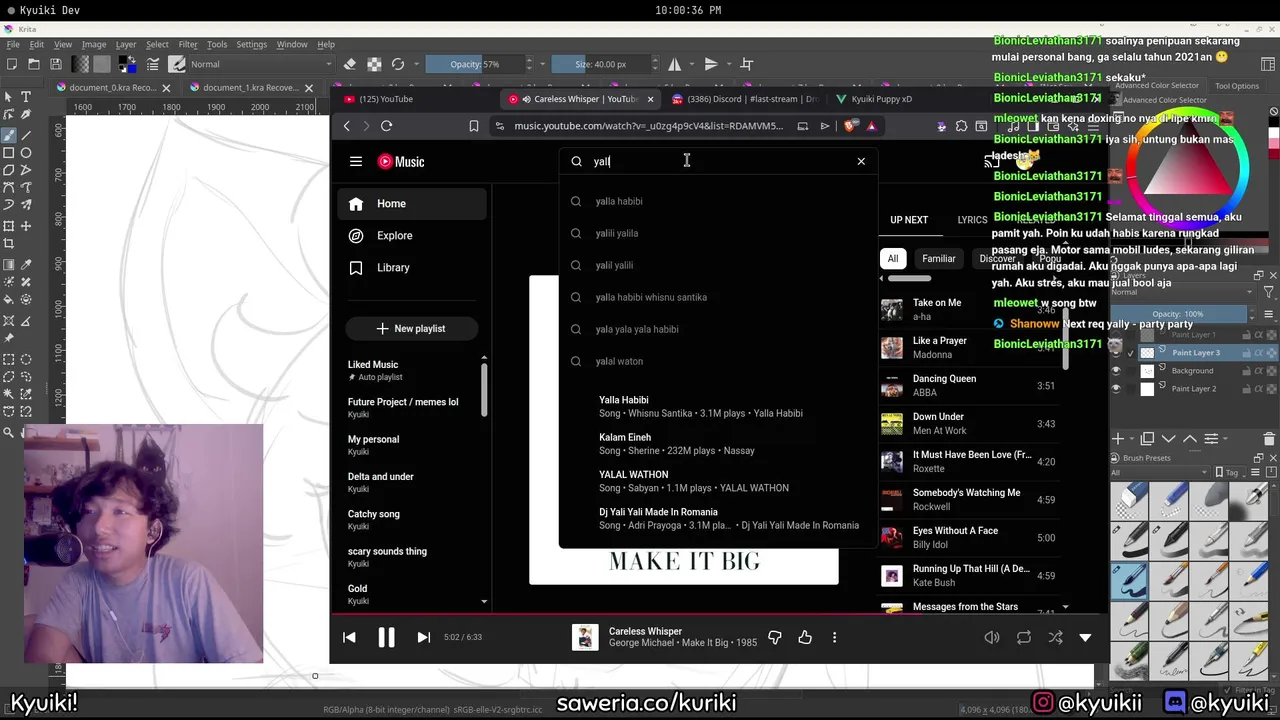Open the Filter menu in Krita
Viewport: 1280px width, 720px height.
point(188,44)
